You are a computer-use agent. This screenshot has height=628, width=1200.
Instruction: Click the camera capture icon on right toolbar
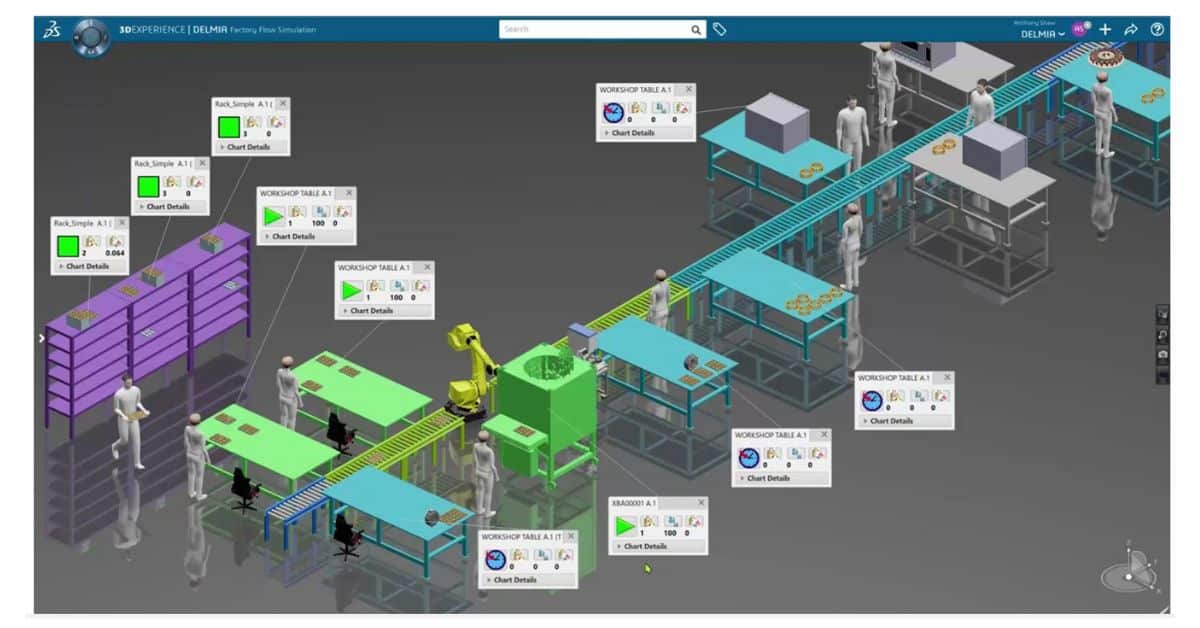click(x=1163, y=353)
